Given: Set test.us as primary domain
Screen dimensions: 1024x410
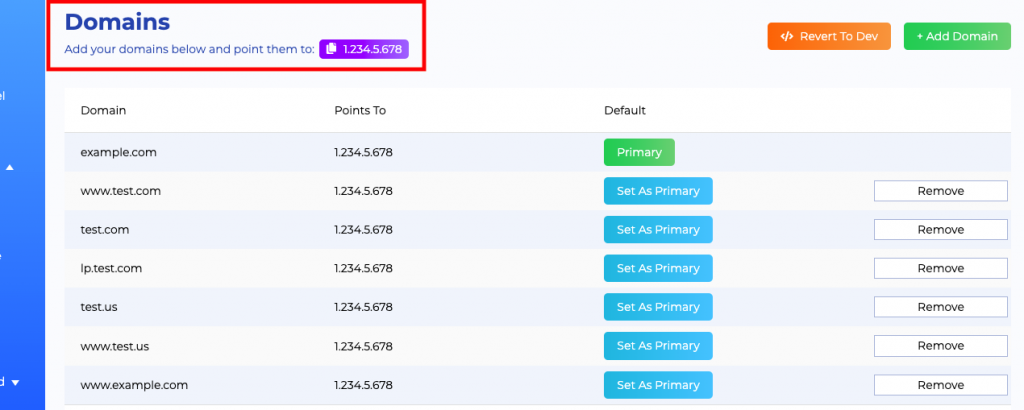Looking at the screenshot, I should pos(658,307).
